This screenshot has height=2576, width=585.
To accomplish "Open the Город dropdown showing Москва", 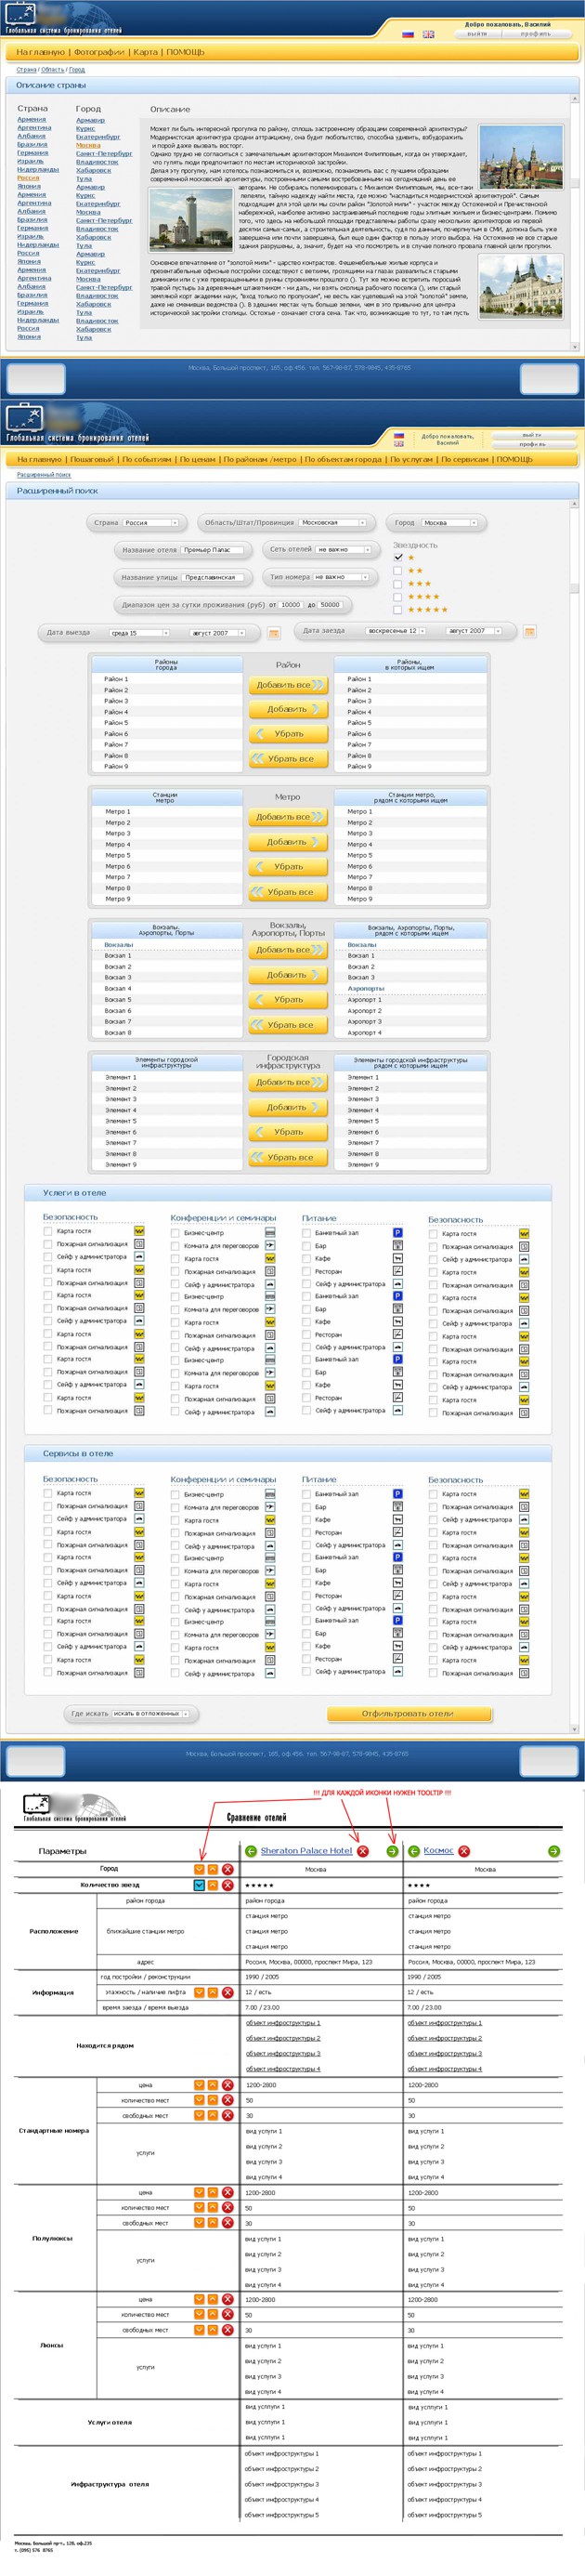I will tap(450, 523).
